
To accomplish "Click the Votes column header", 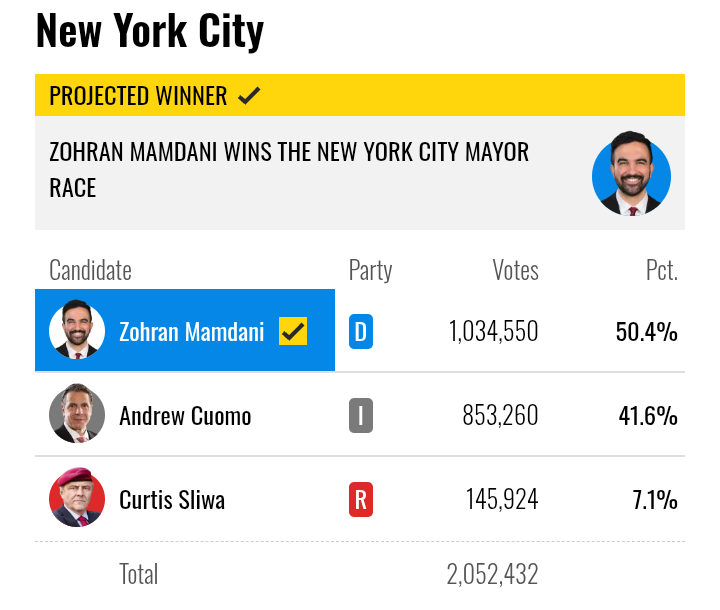I will (515, 270).
